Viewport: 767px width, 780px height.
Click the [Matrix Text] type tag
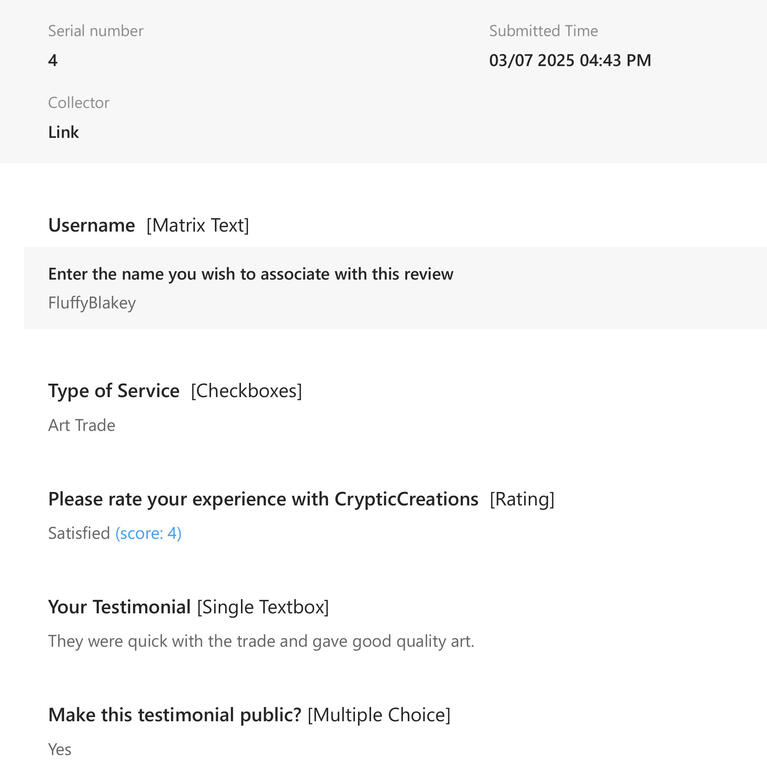[x=198, y=225]
